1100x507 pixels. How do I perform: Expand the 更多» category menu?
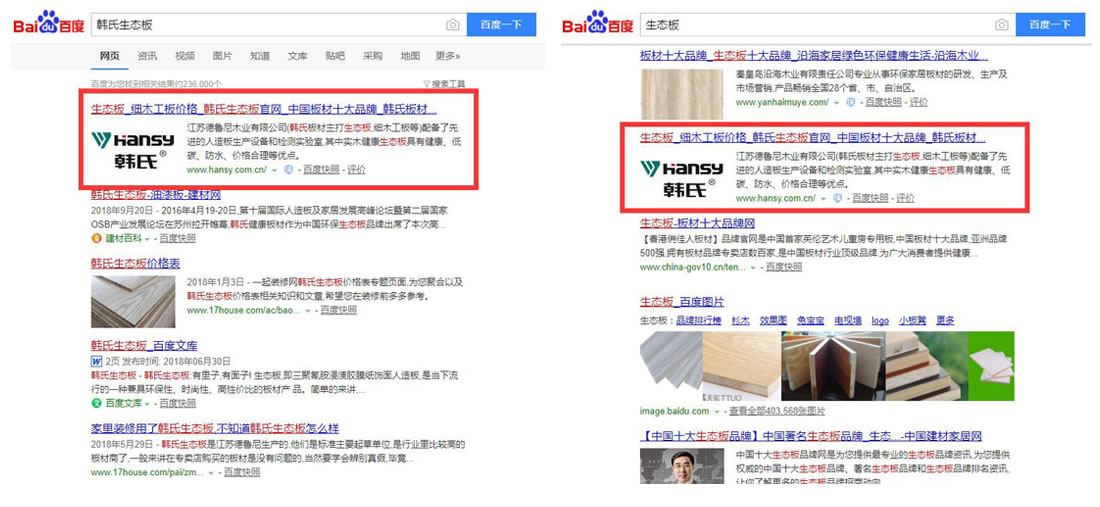click(448, 56)
